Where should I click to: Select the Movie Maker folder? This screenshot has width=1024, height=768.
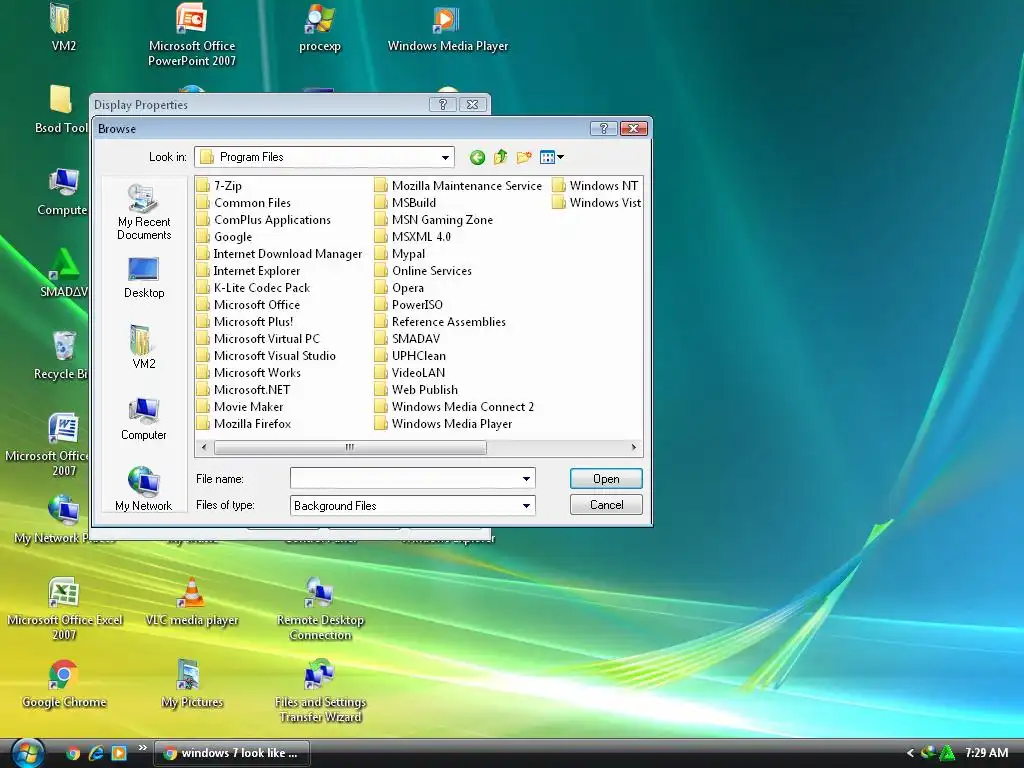[240, 406]
